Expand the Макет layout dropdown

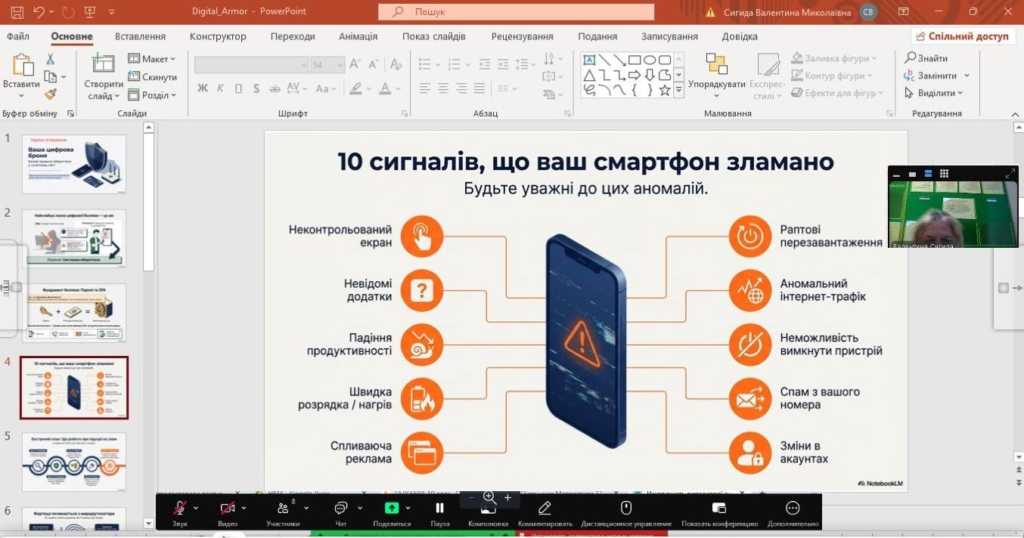173,59
